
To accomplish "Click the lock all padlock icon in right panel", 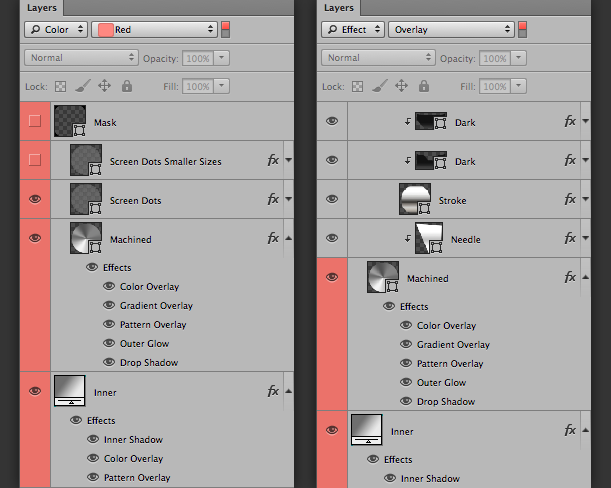I will [x=424, y=86].
